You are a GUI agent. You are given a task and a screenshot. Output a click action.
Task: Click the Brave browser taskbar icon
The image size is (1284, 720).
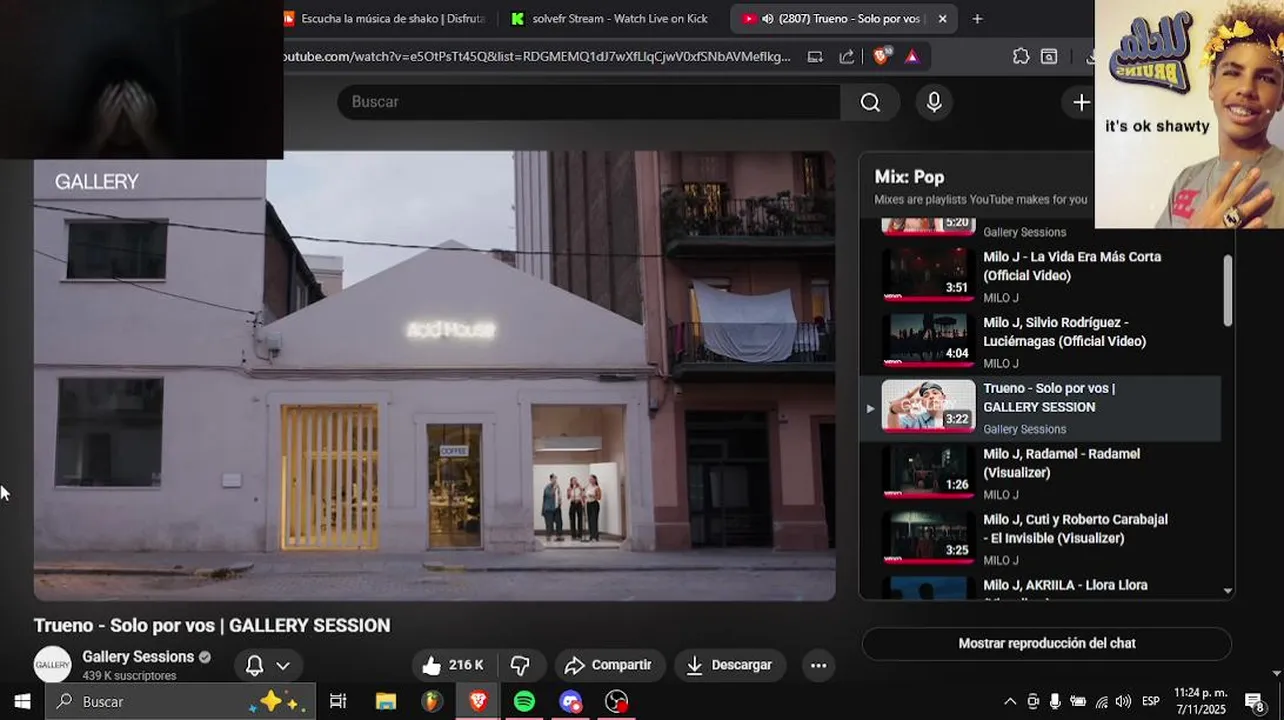tap(478, 701)
